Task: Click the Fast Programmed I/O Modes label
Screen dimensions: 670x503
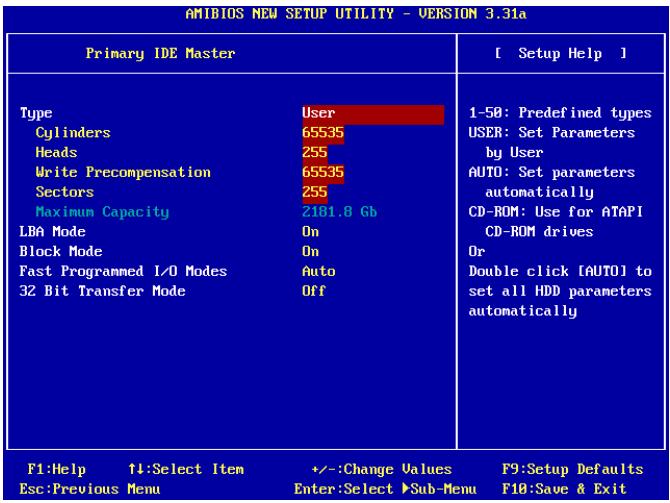Action: (123, 272)
